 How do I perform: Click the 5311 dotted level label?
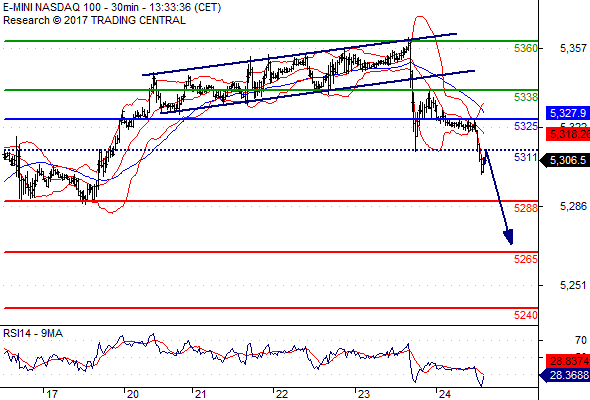(526, 157)
